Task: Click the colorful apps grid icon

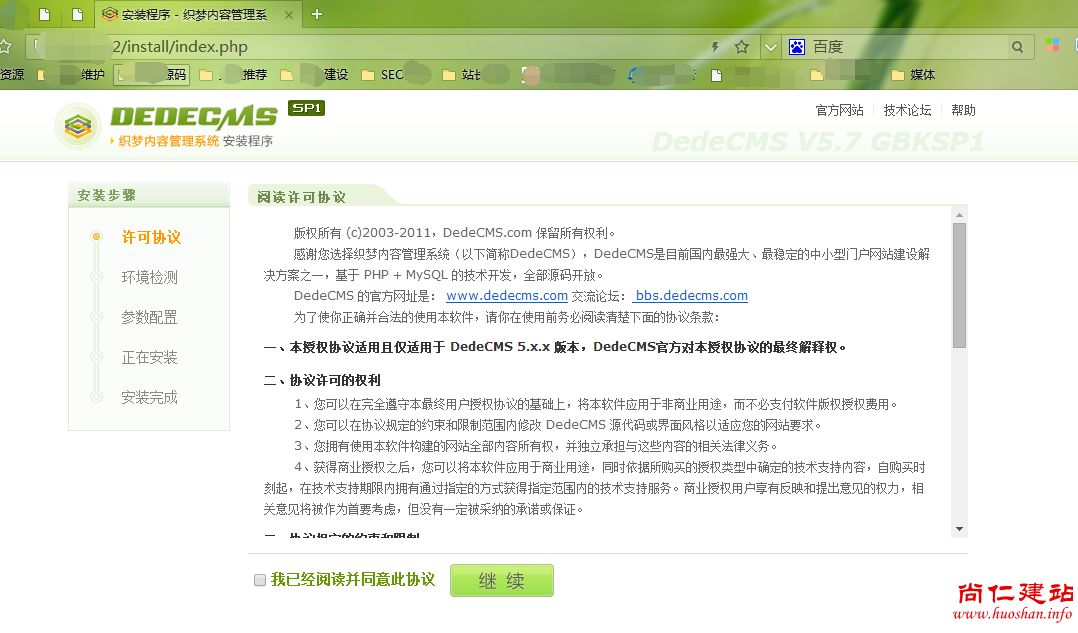Action: click(x=1052, y=46)
